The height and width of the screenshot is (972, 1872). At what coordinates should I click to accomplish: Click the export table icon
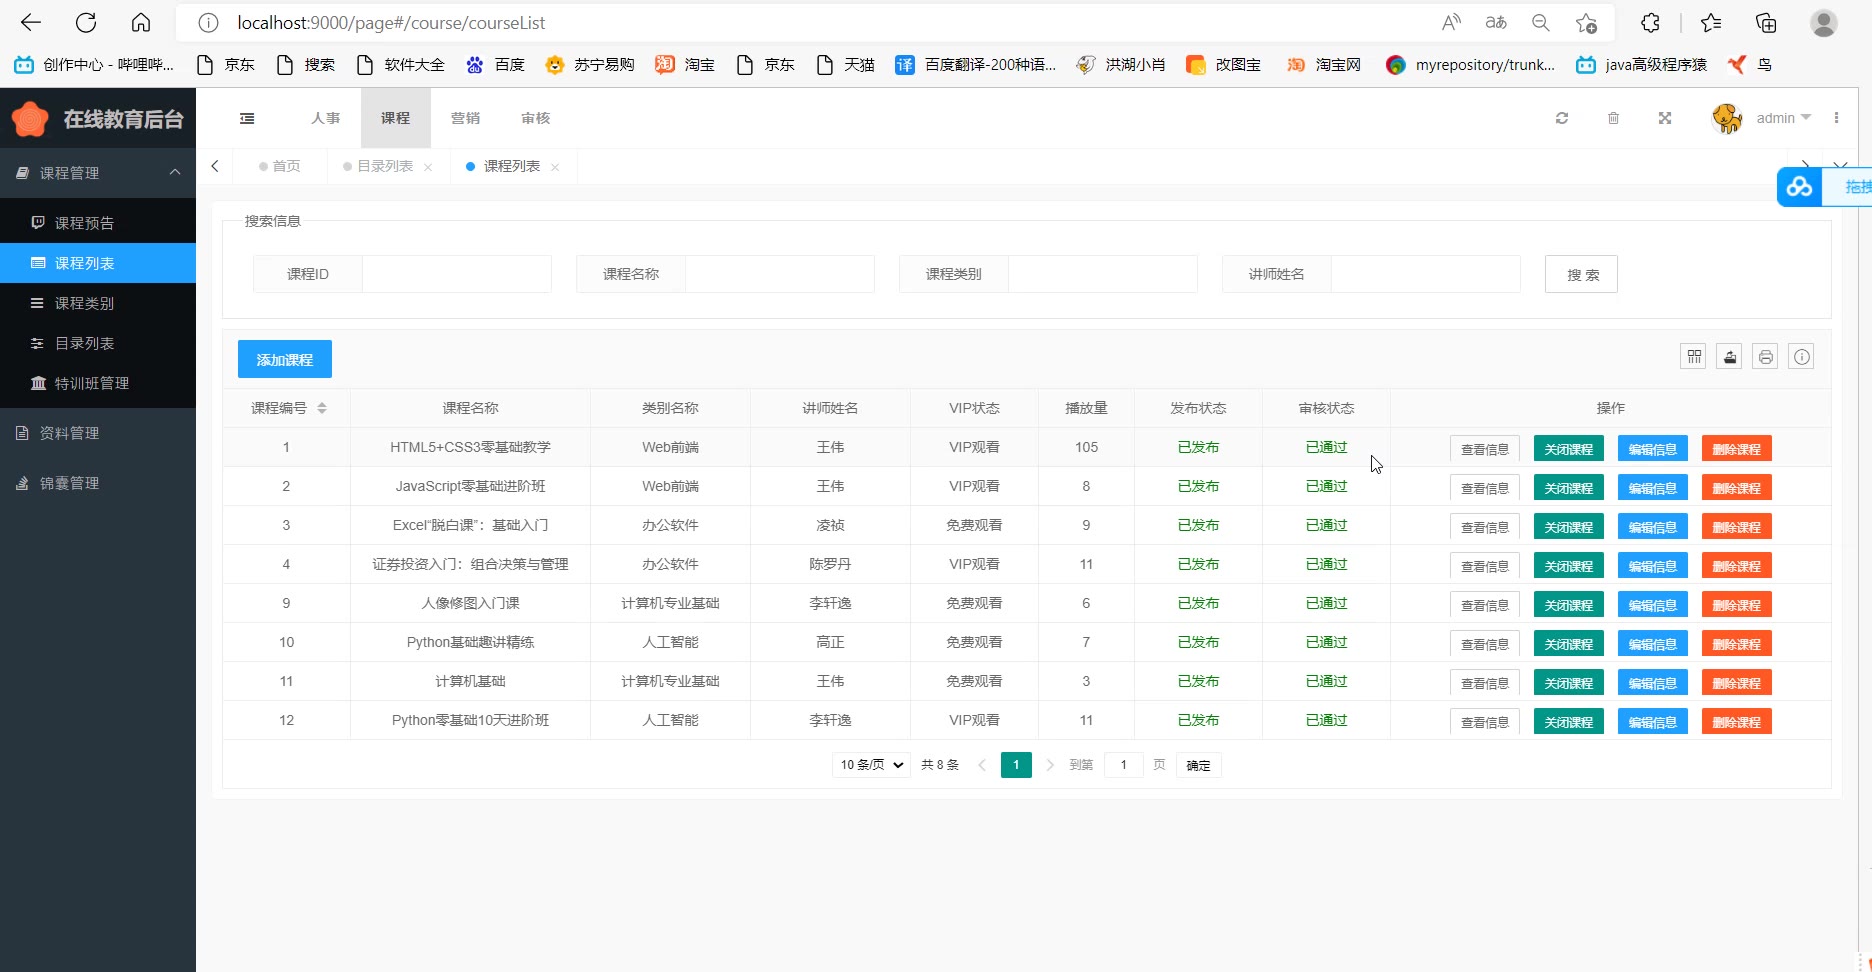pos(1729,357)
